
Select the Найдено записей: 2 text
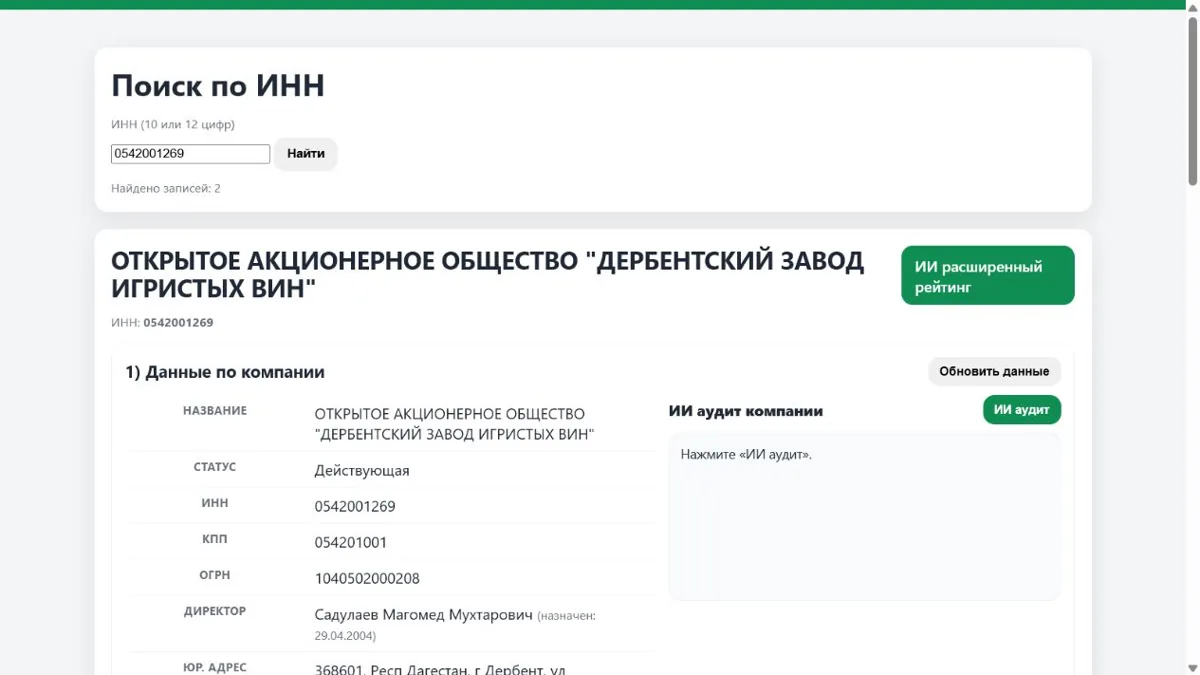166,188
